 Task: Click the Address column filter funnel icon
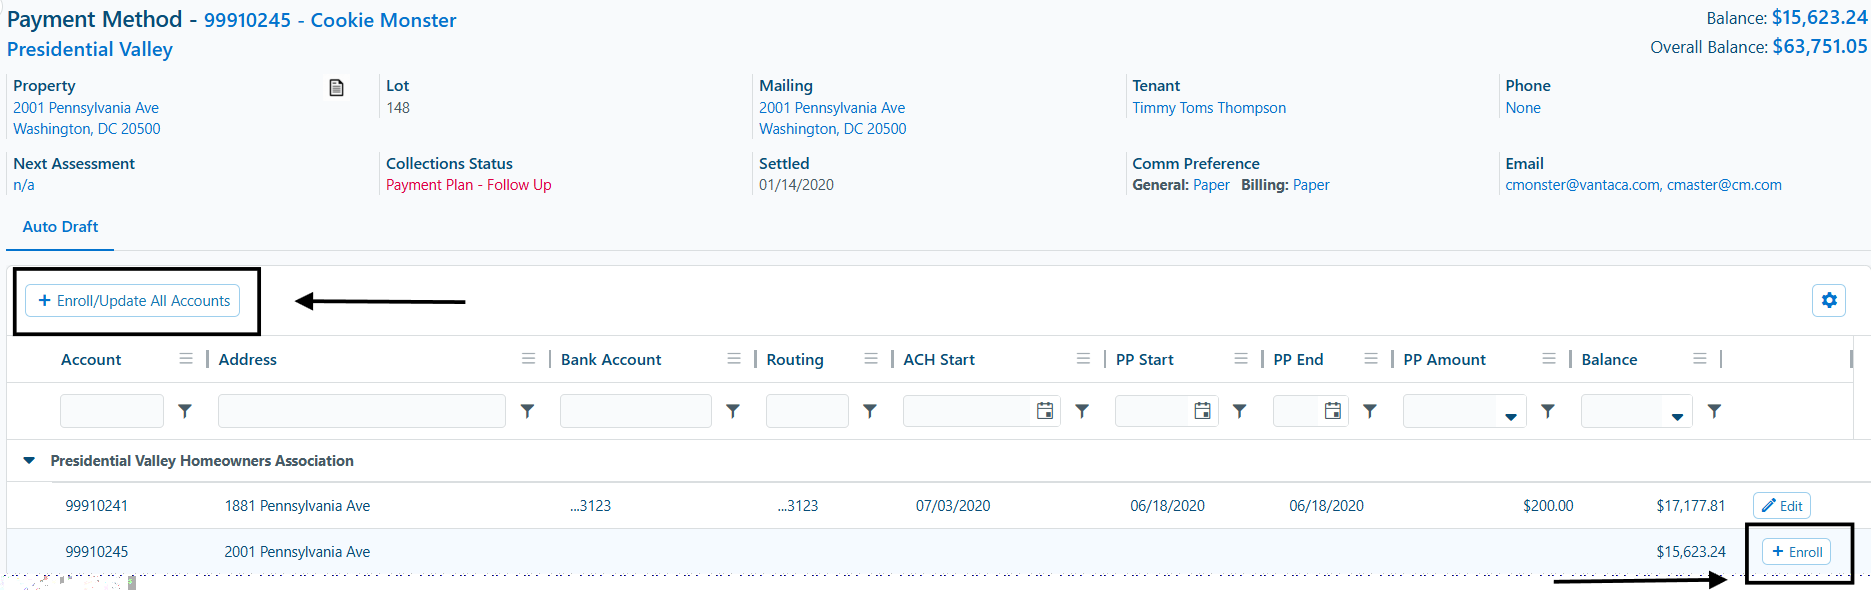point(527,411)
